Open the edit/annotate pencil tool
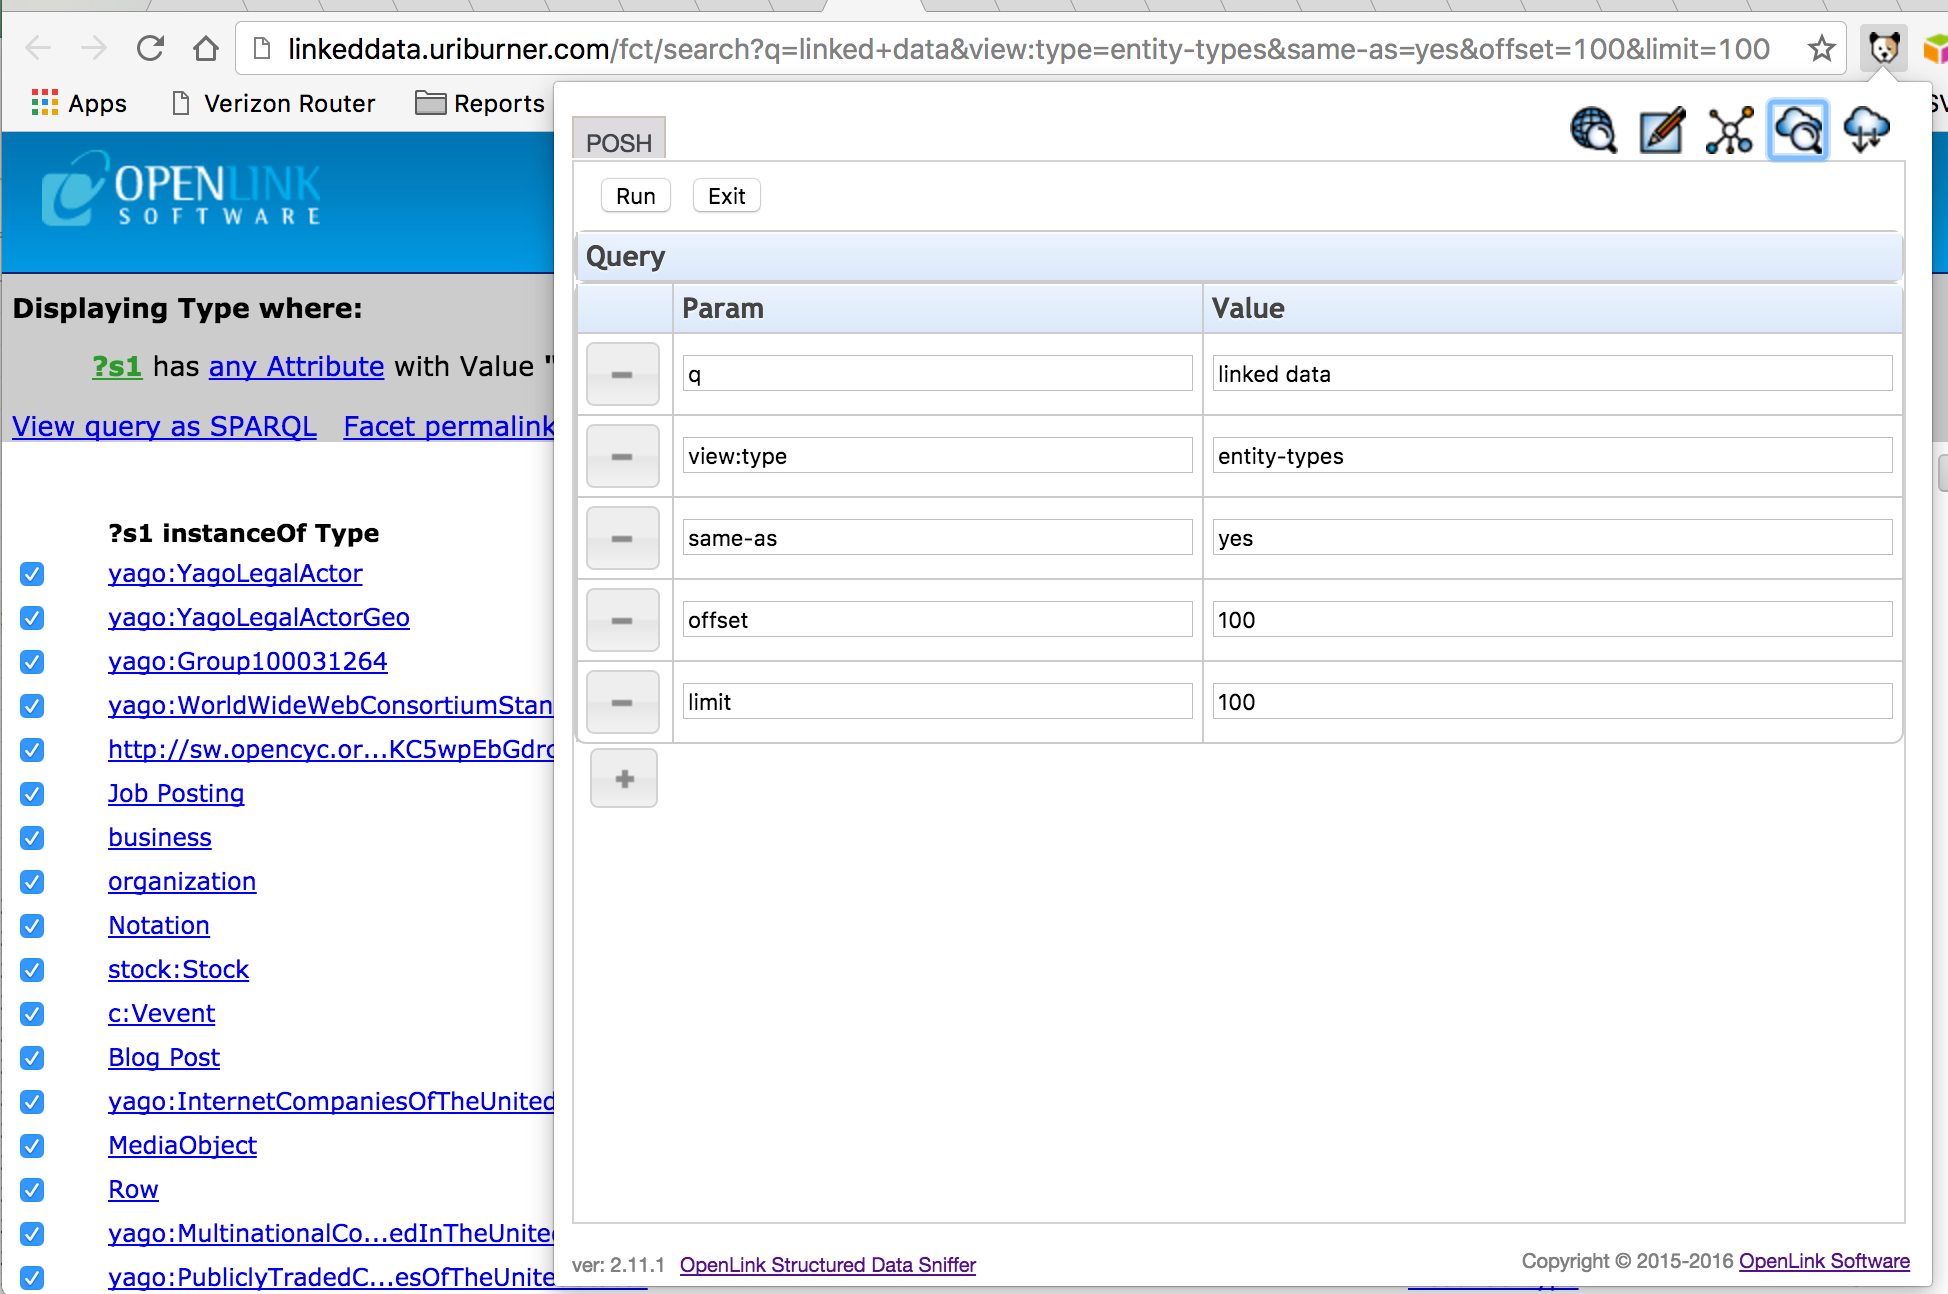This screenshot has height=1294, width=1948. pos(1662,130)
